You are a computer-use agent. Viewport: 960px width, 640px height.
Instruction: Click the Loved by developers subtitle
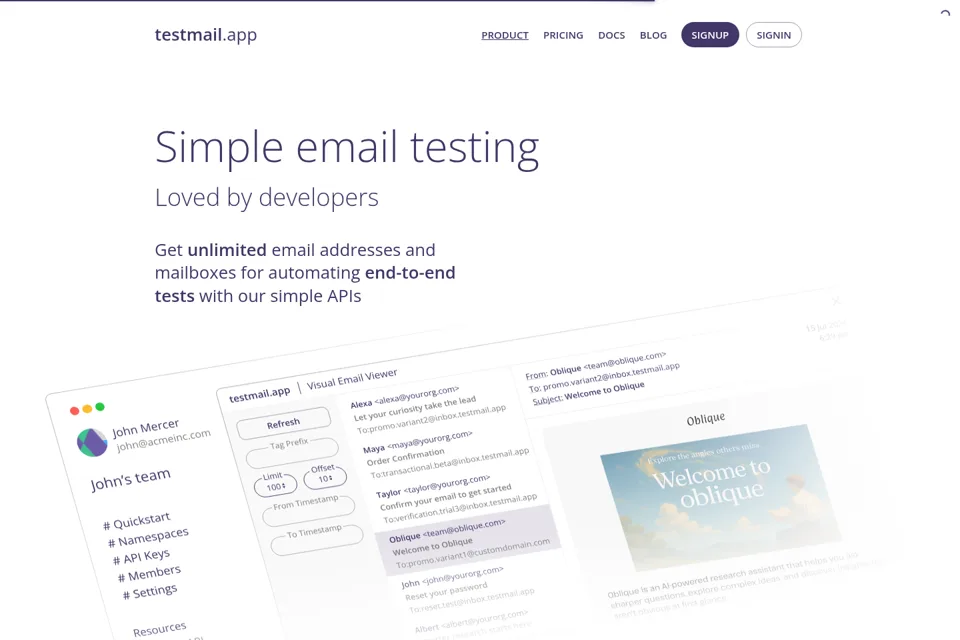click(x=266, y=198)
